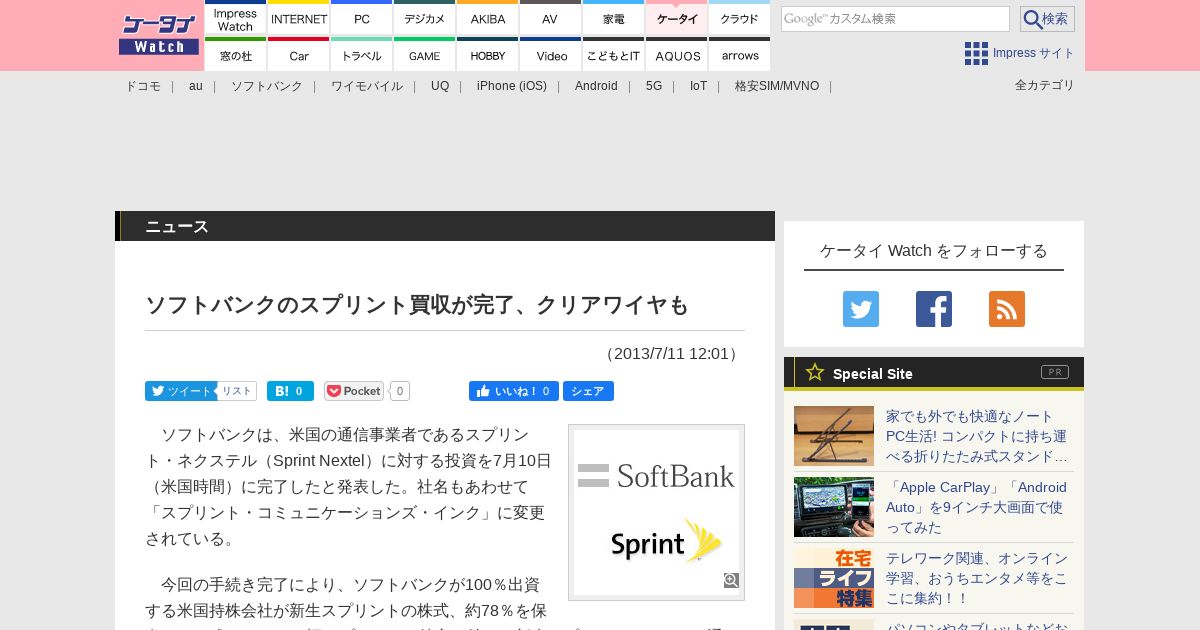
Task: Read テレワーク関連 オンライン学習 article link
Action: pyautogui.click(x=977, y=578)
